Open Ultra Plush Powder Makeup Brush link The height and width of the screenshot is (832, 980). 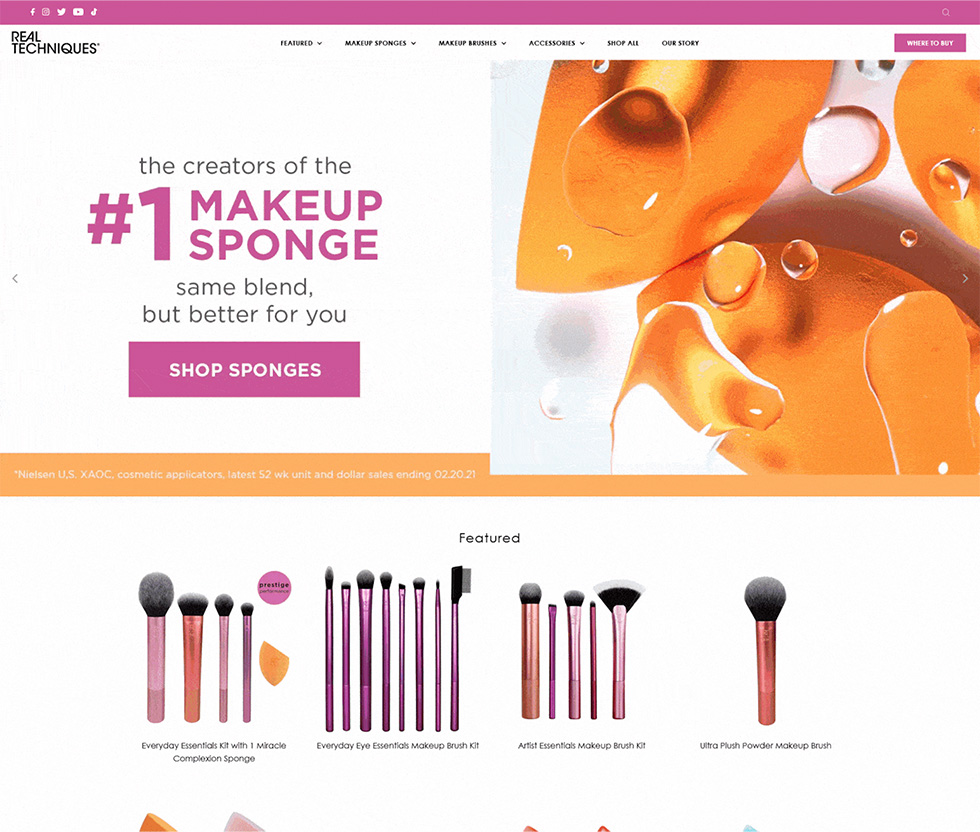(x=766, y=745)
